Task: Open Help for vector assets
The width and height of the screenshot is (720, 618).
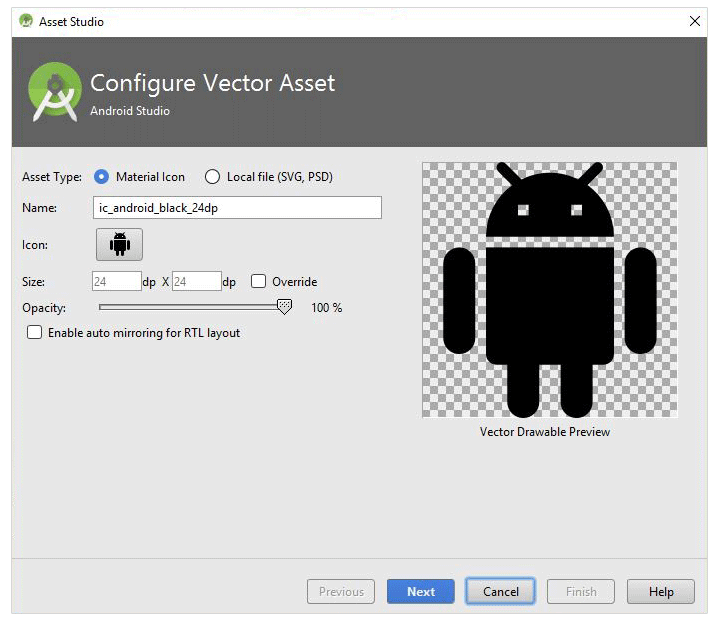Action: (661, 591)
